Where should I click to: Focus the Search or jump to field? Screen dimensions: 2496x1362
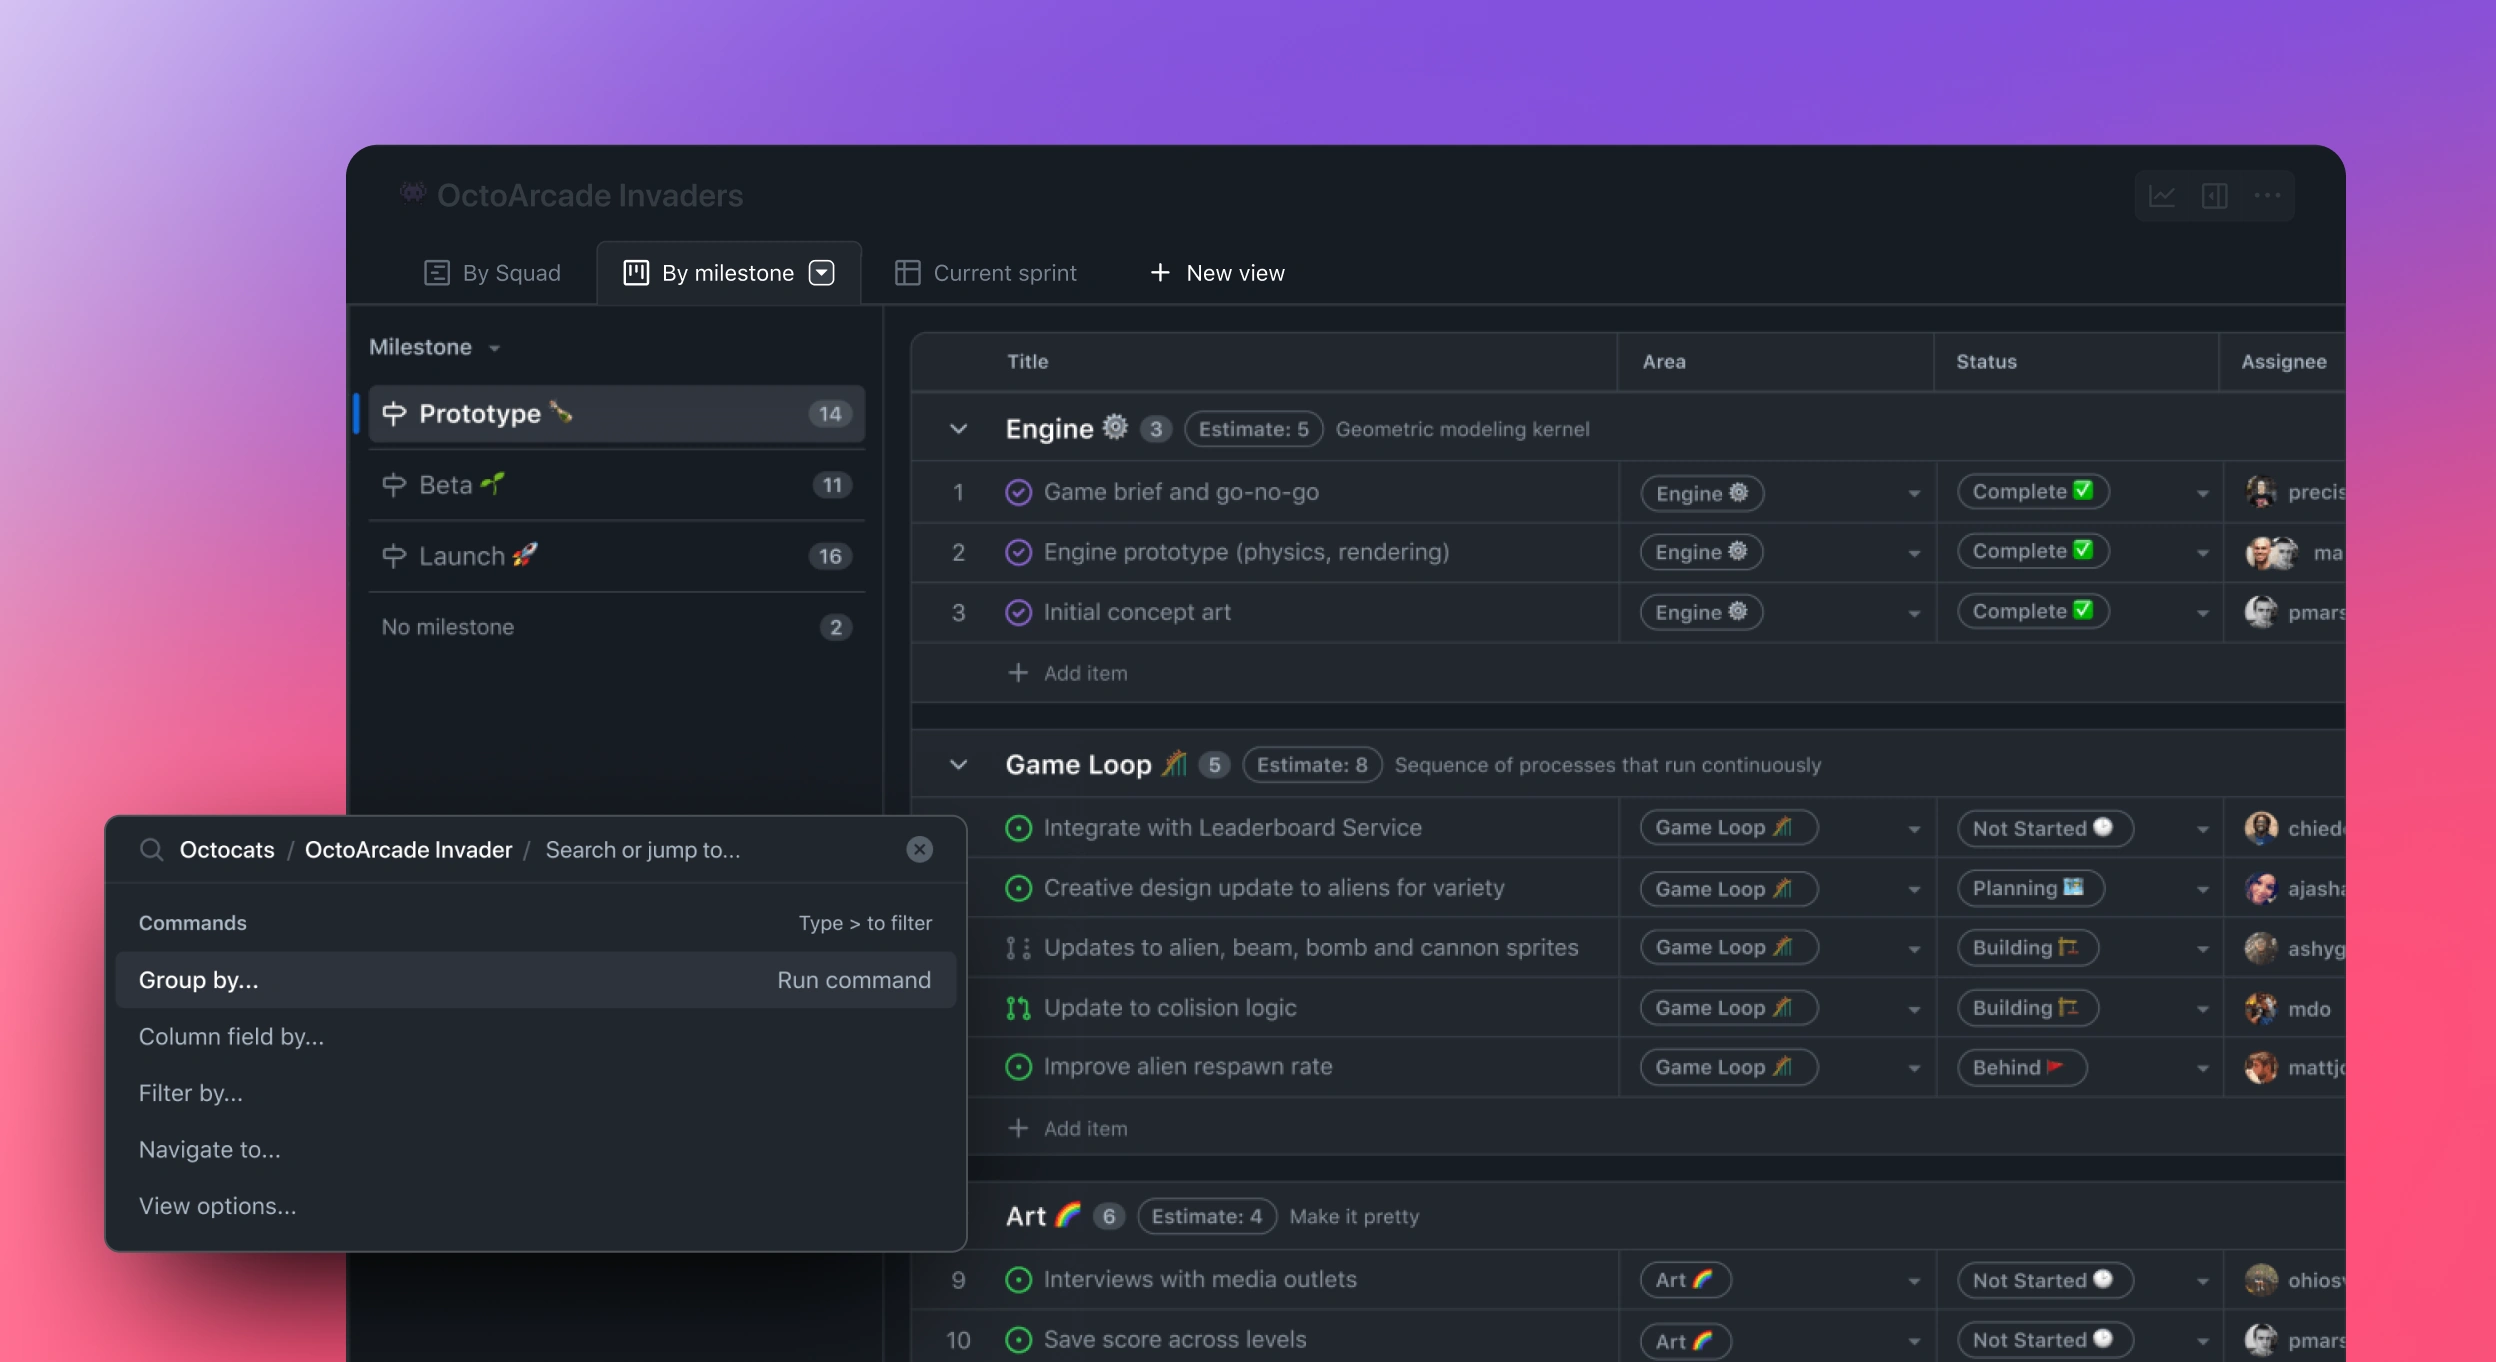pos(643,850)
